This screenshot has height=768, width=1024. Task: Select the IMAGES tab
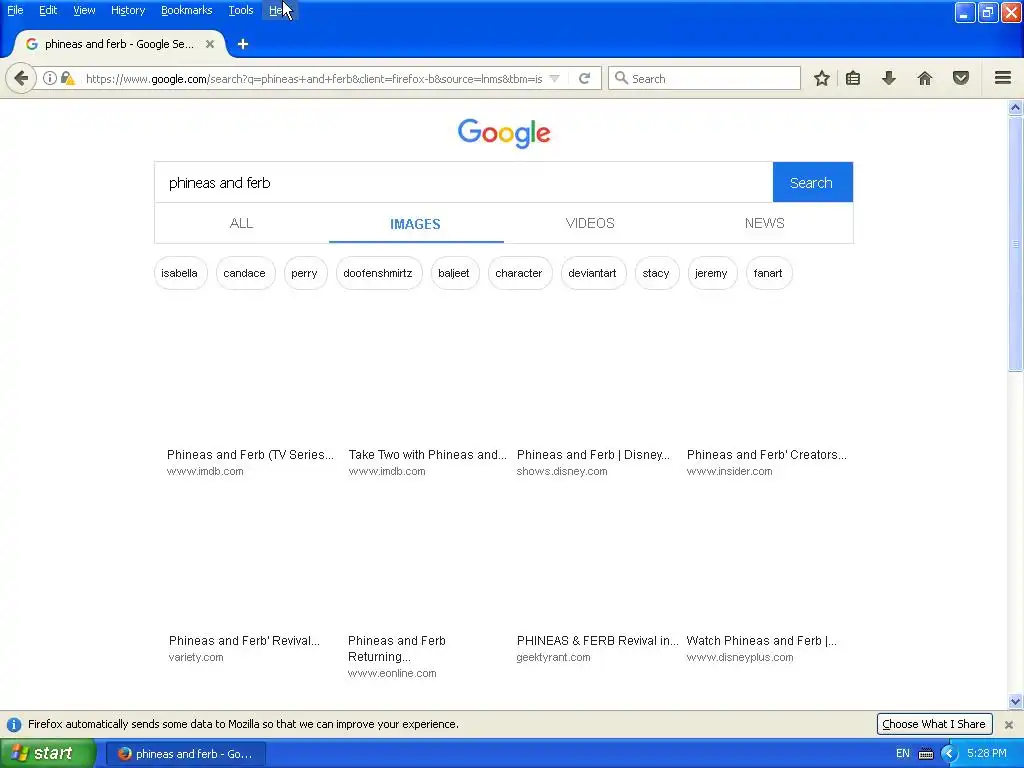[415, 224]
